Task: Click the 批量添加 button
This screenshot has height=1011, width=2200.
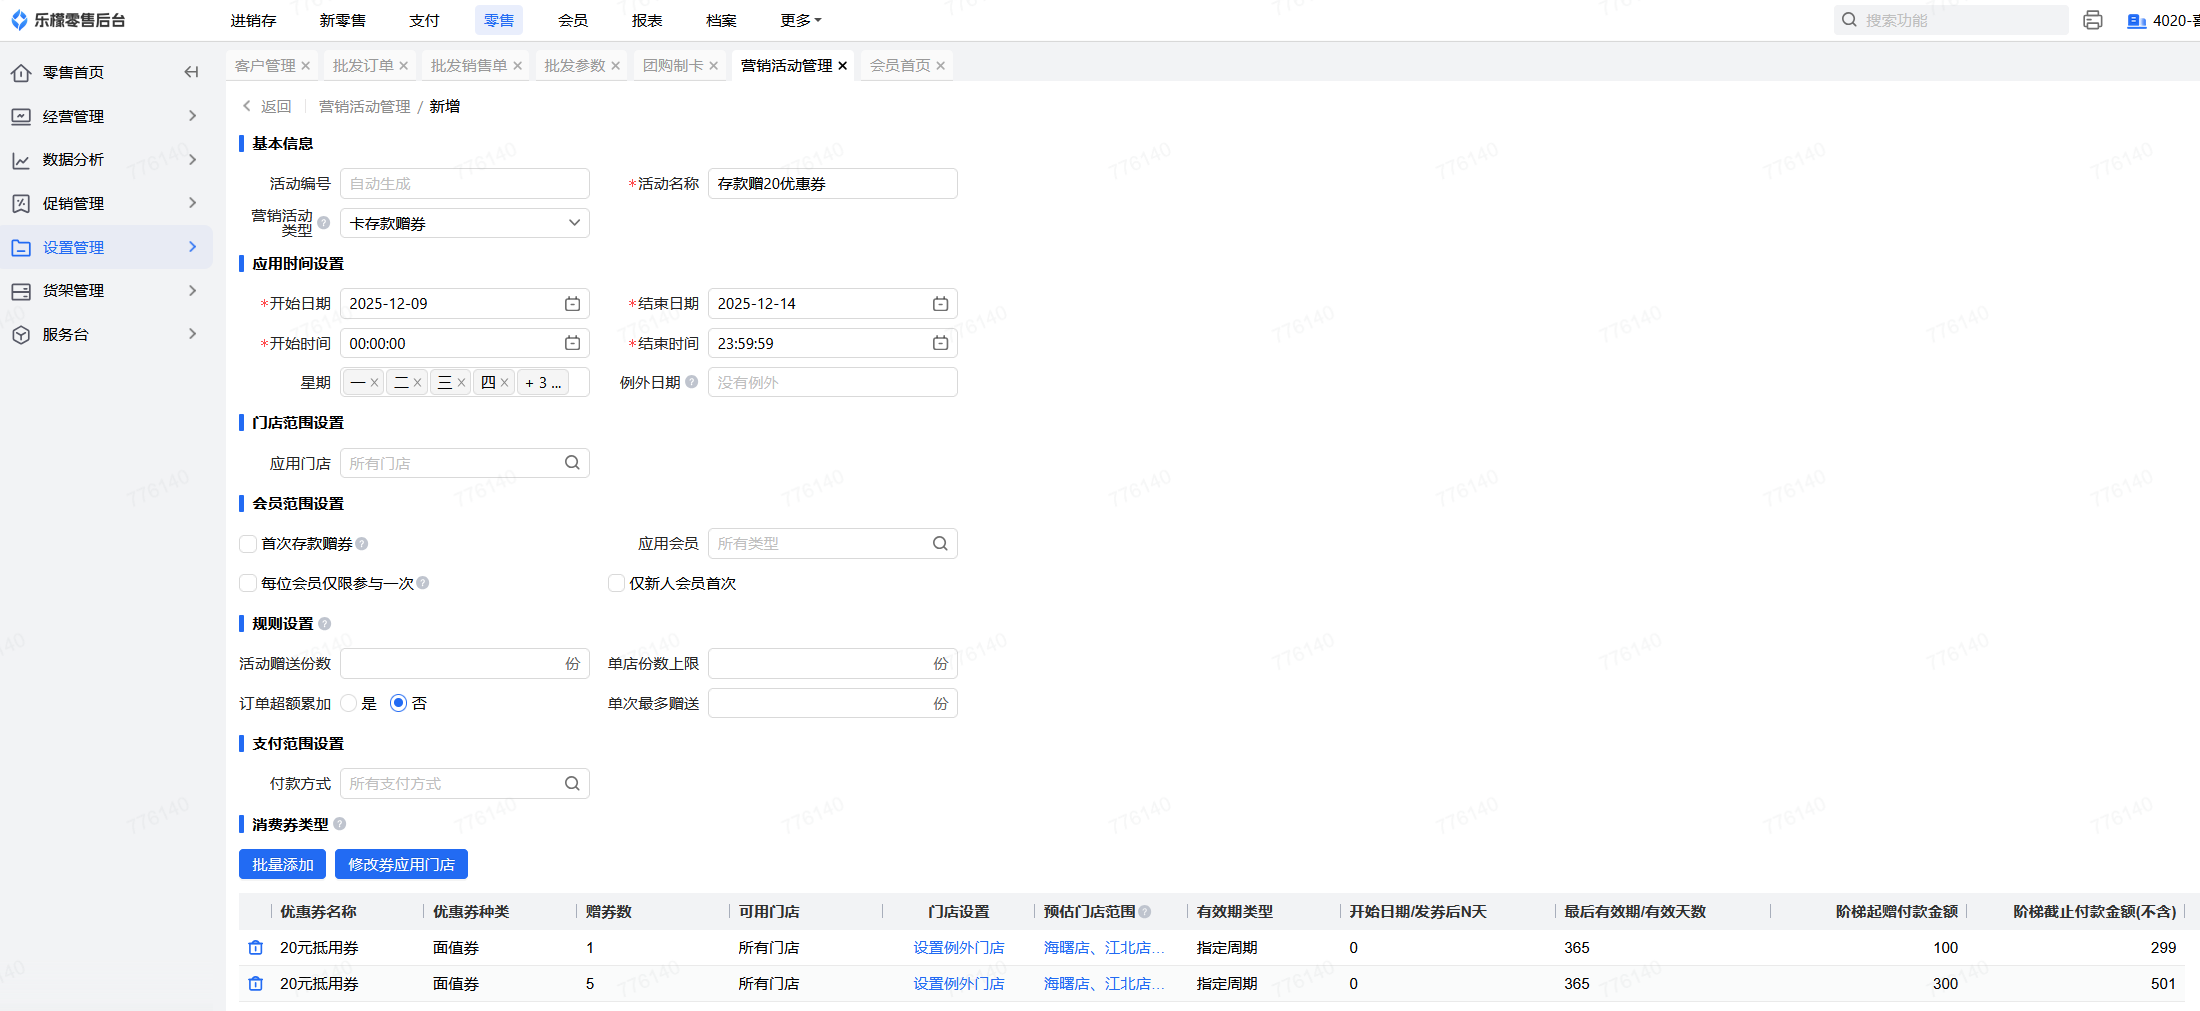Action: [282, 864]
